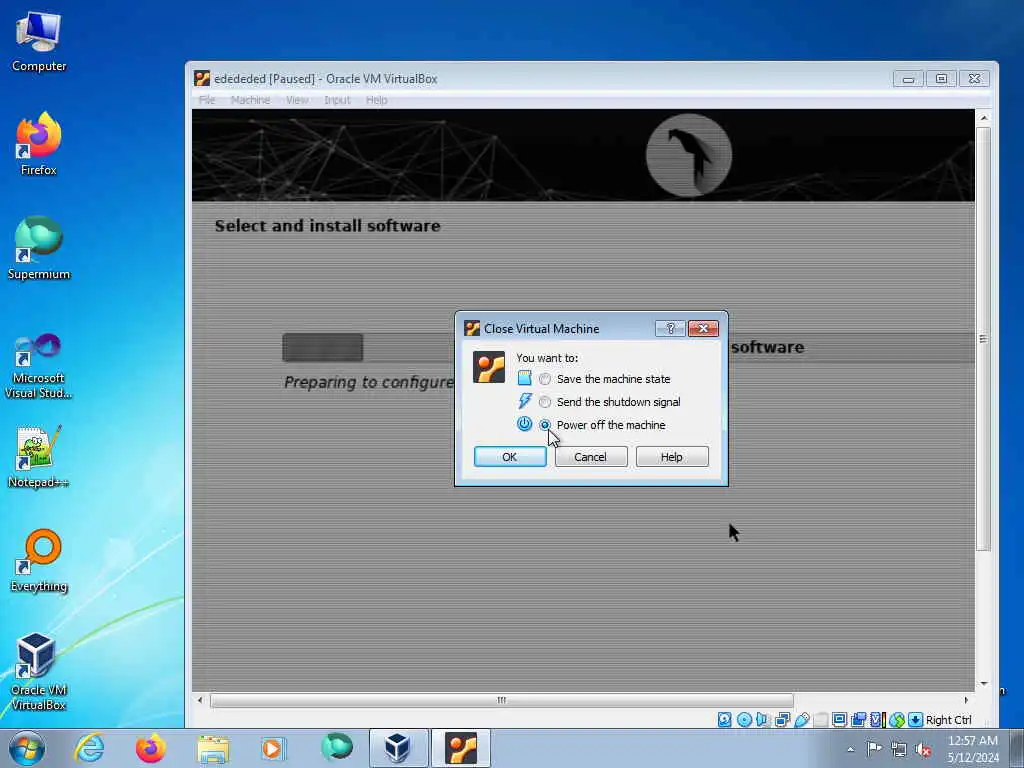Maximize the VirtualBox VM window
This screenshot has height=768, width=1024.
pyautogui.click(x=941, y=79)
